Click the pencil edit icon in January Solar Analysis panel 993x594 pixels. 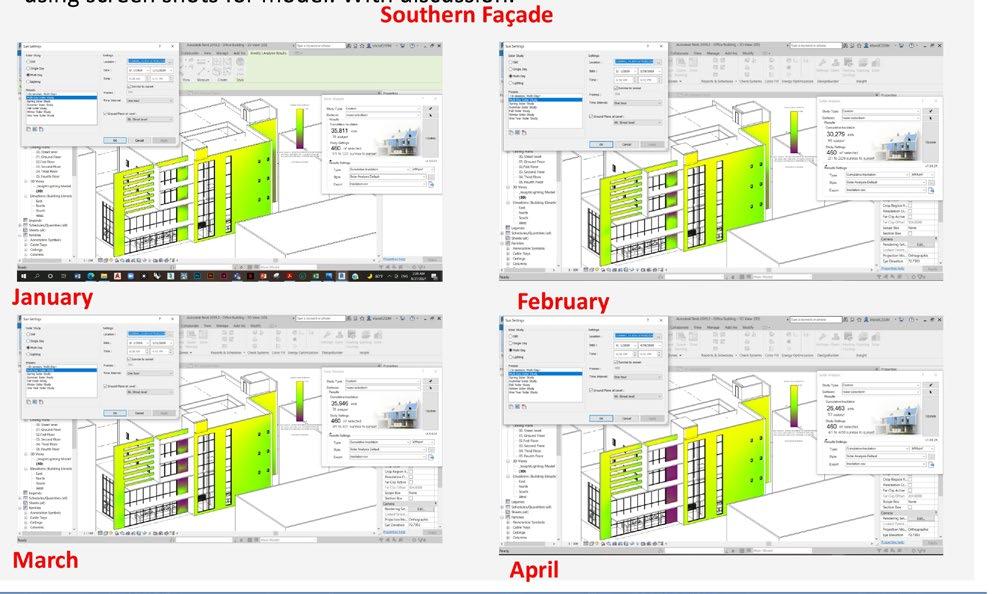click(431, 108)
